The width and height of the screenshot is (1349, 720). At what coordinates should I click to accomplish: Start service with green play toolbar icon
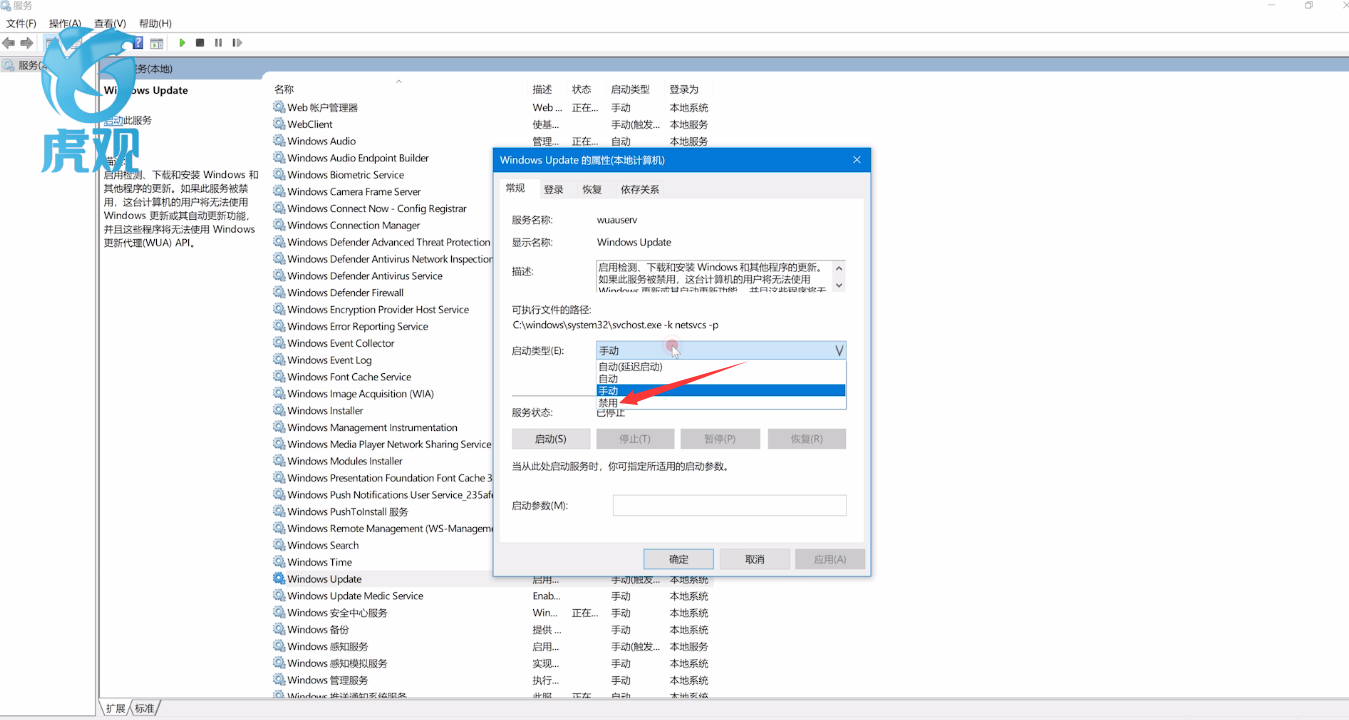[x=182, y=43]
